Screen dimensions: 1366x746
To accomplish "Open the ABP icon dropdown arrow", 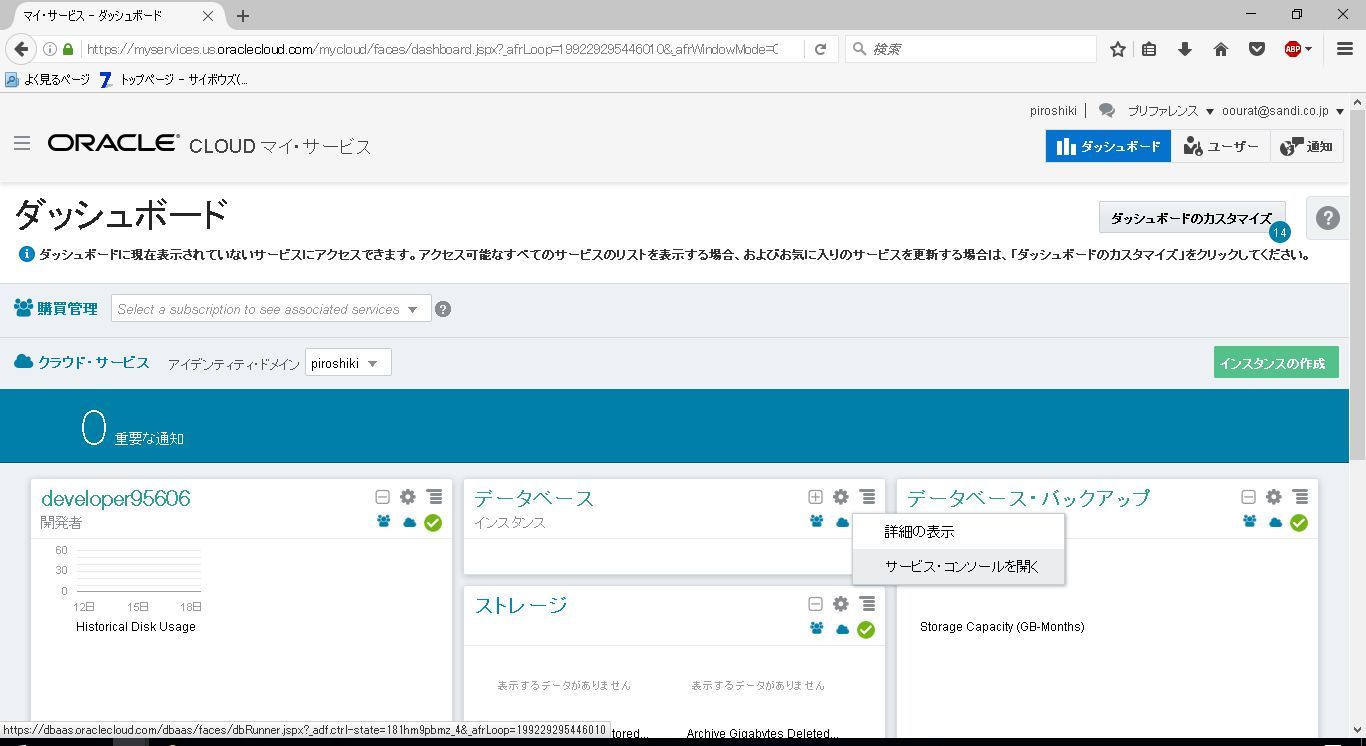I will (1308, 49).
